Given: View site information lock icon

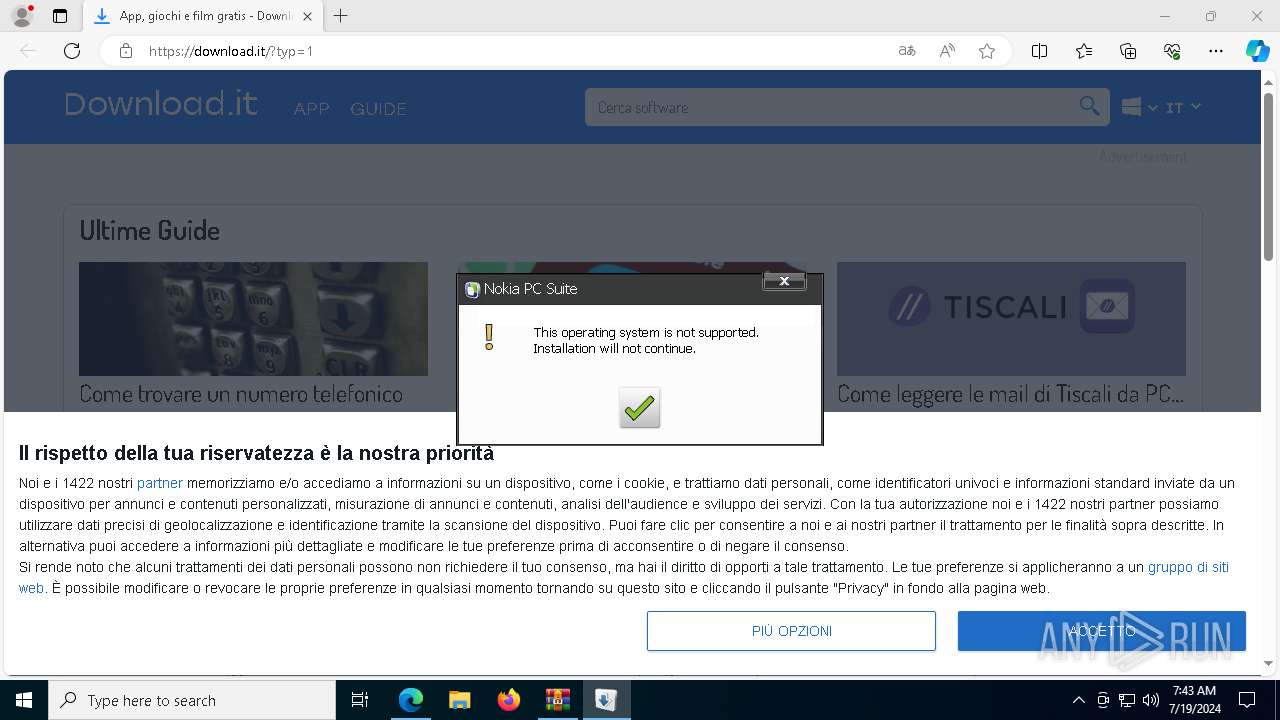Looking at the screenshot, I should pos(126,51).
